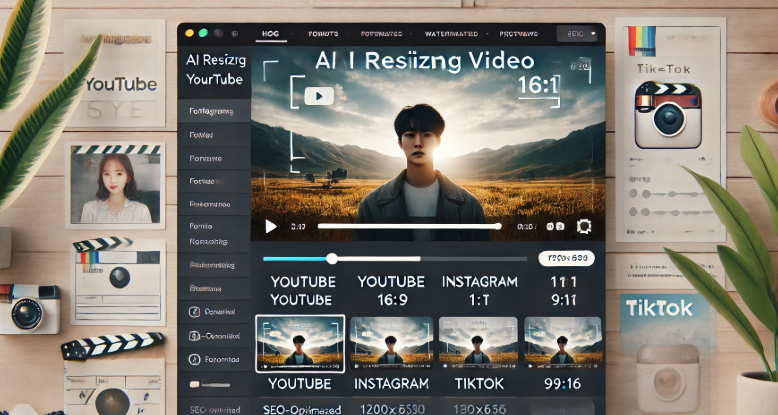Open the PROTVAWO tab
Image resolution: width=778 pixels, height=415 pixels.
point(519,34)
